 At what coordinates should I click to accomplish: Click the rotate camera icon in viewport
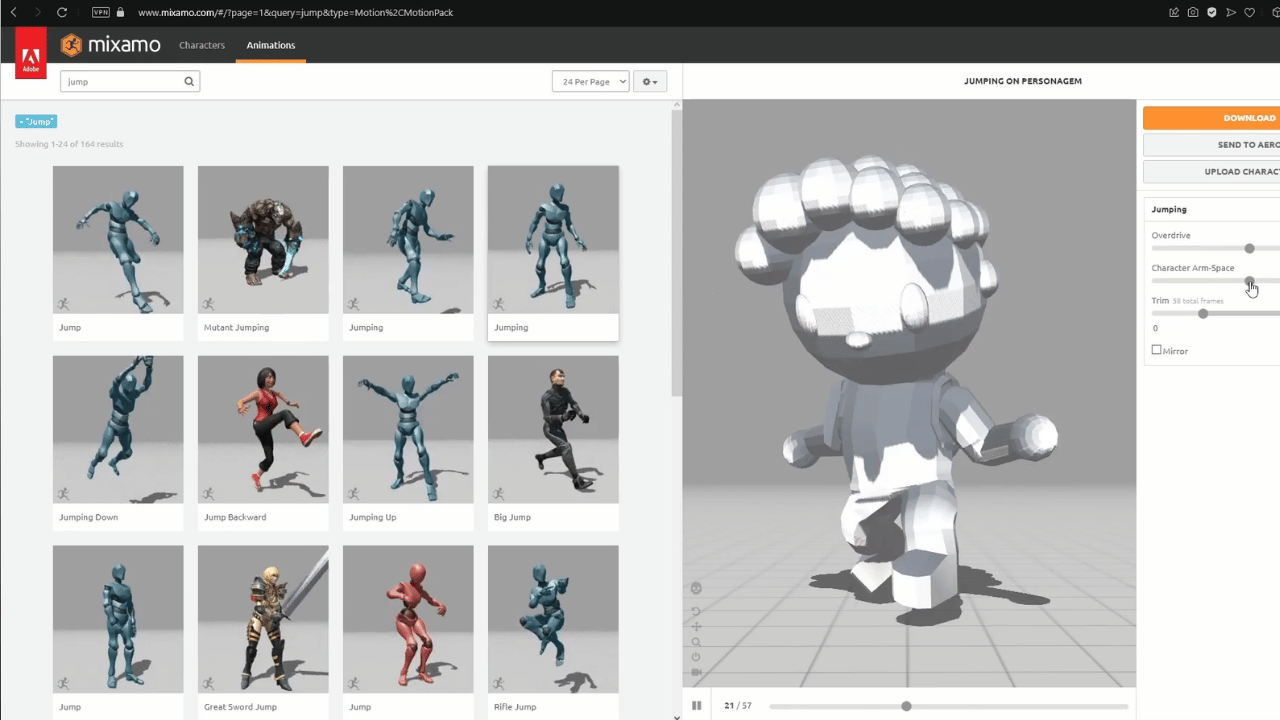click(696, 611)
